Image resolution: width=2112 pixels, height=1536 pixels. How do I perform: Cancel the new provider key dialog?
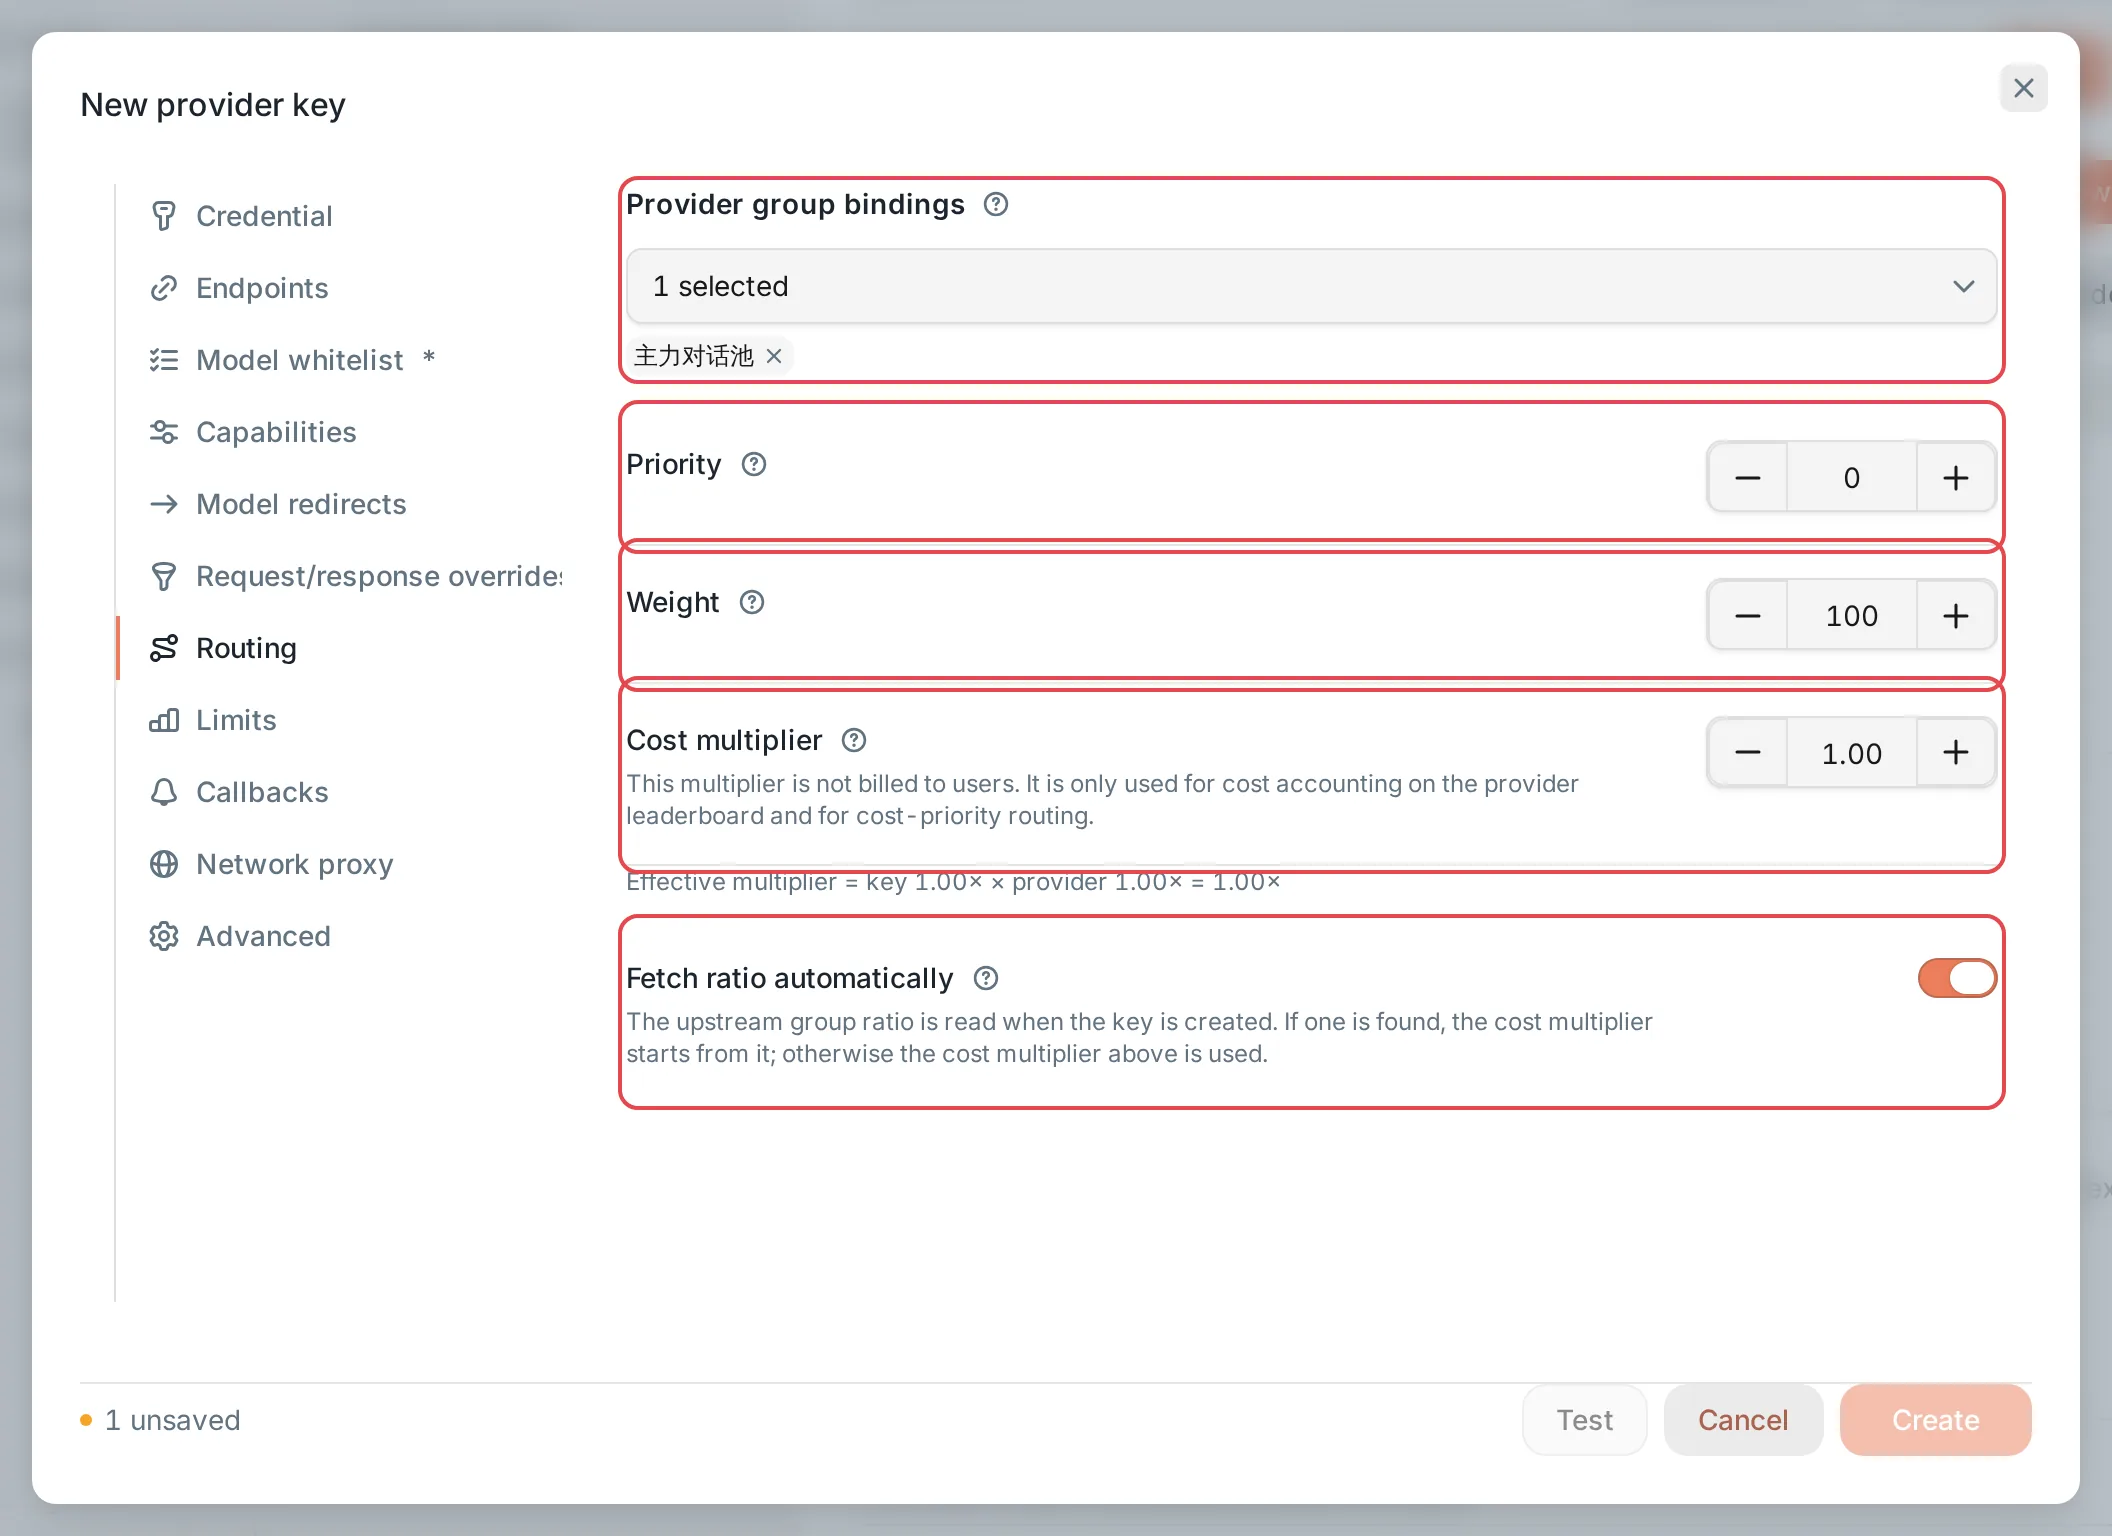1743,1420
